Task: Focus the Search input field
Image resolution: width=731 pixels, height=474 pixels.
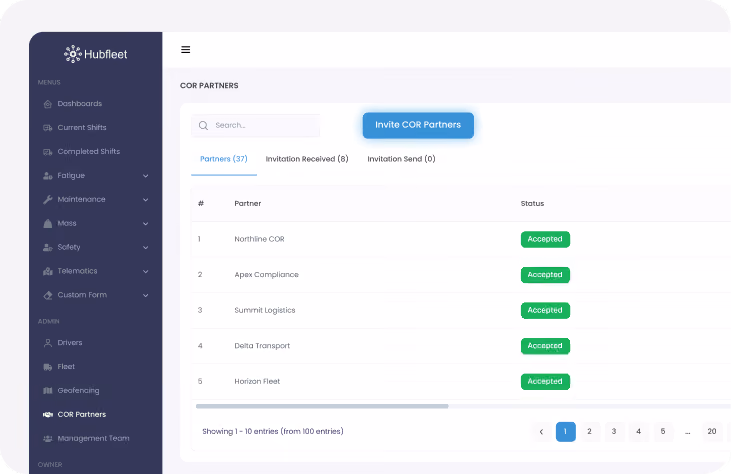Action: tap(255, 125)
